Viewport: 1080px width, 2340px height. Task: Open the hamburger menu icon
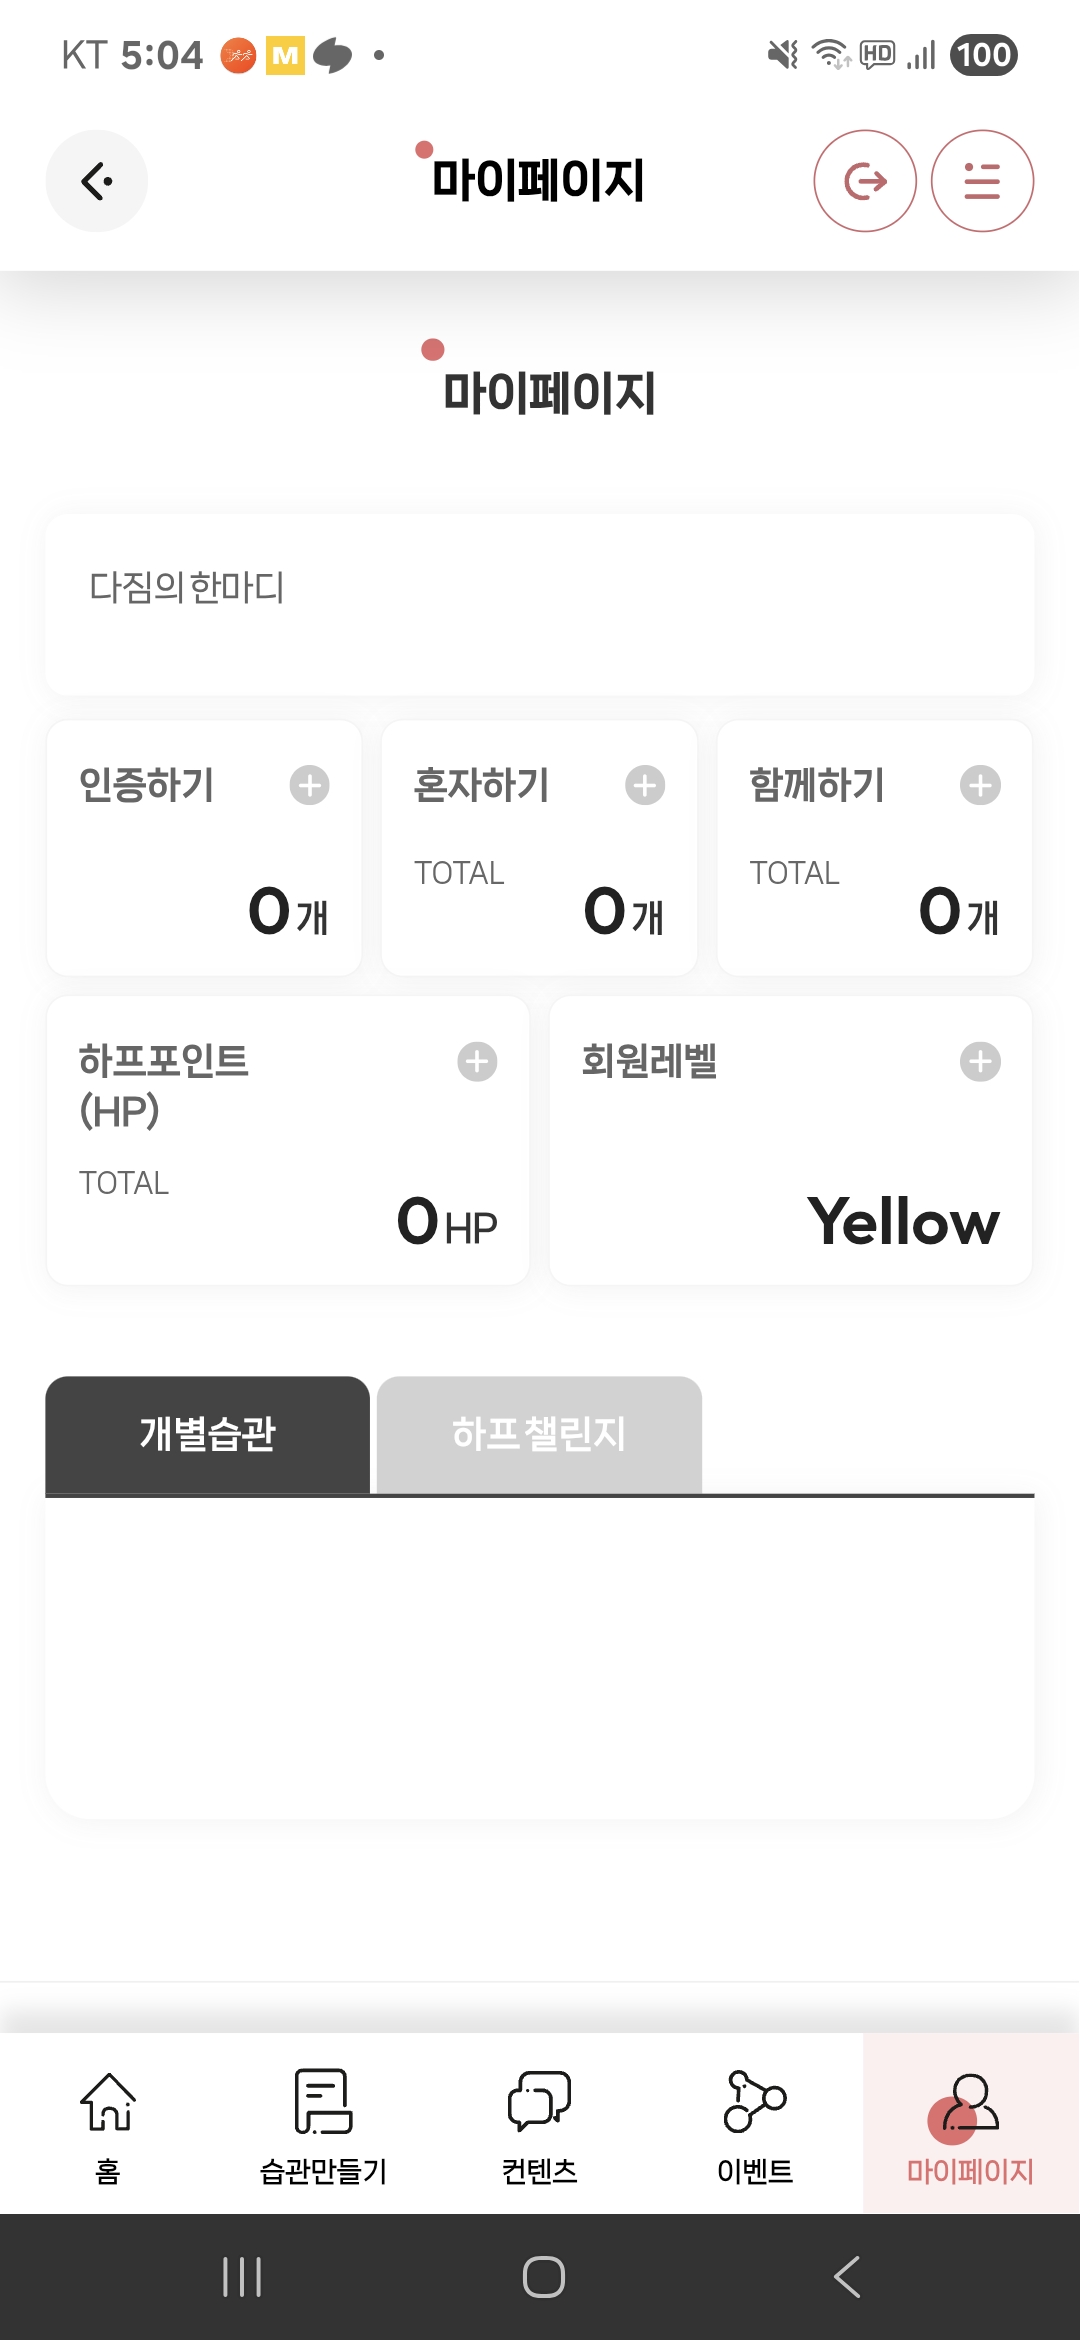pyautogui.click(x=982, y=181)
